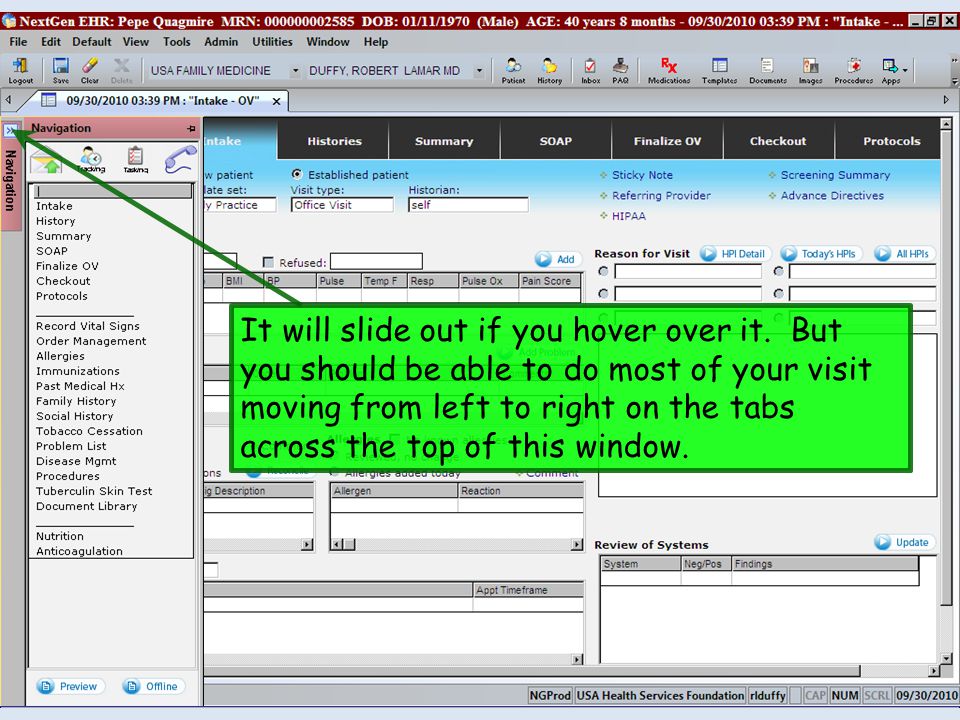Select first right-column Reason for Visit radio
Image resolution: width=960 pixels, height=720 pixels.
(x=778, y=271)
